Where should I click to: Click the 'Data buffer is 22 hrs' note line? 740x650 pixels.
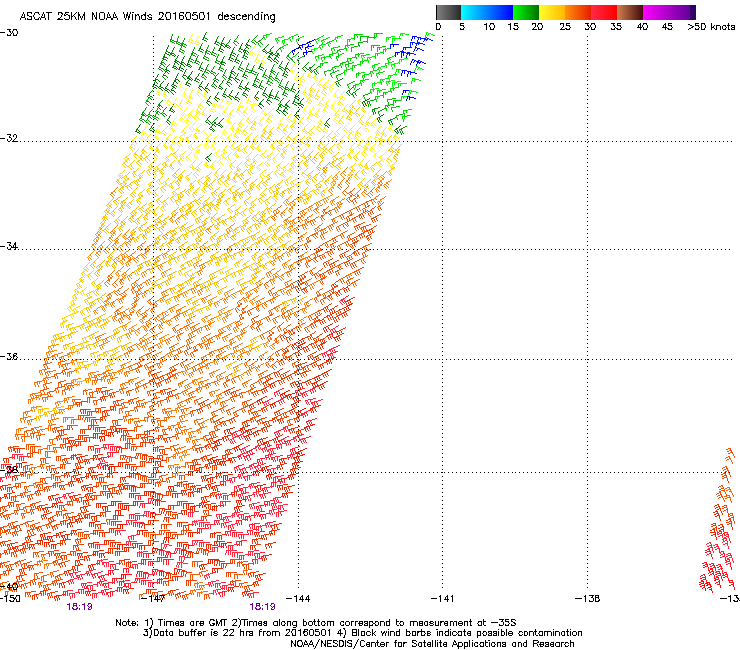pos(362,633)
